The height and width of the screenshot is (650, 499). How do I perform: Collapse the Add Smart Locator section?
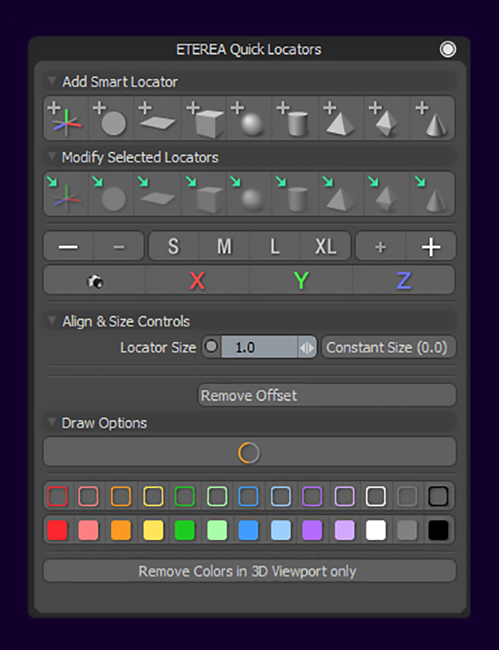point(52,81)
